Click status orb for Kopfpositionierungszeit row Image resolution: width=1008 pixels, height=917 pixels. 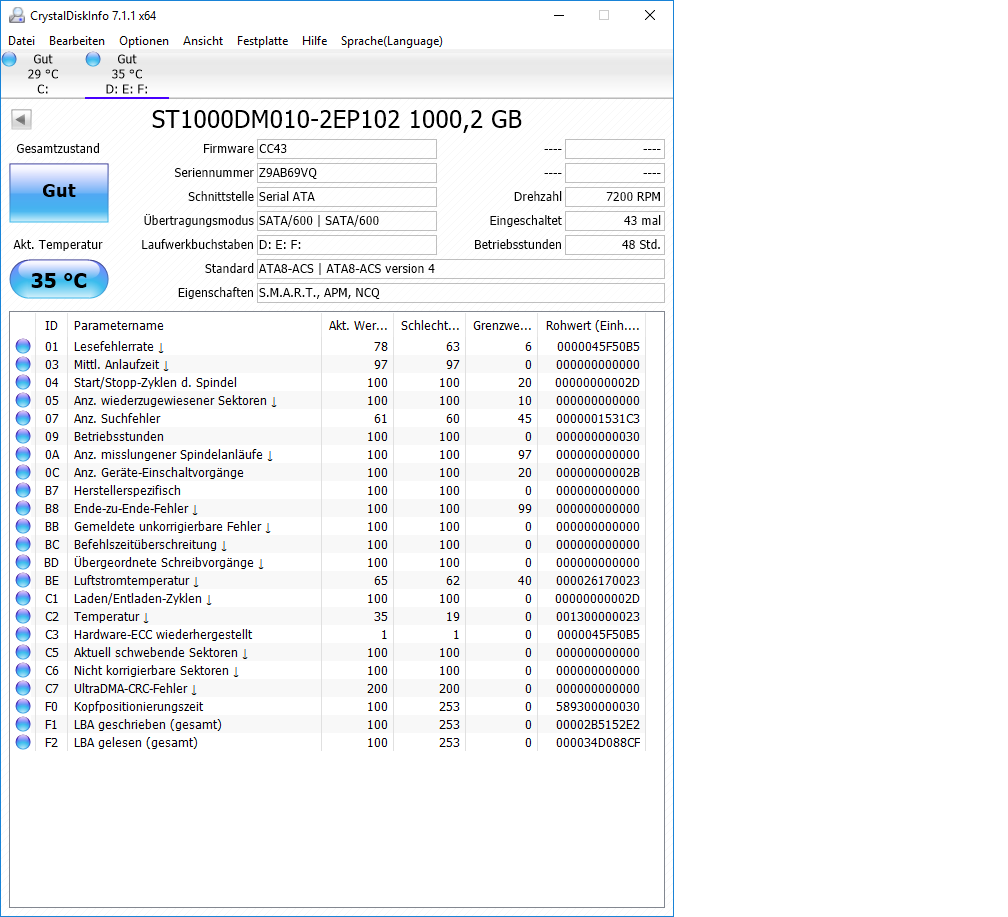[x=23, y=706]
